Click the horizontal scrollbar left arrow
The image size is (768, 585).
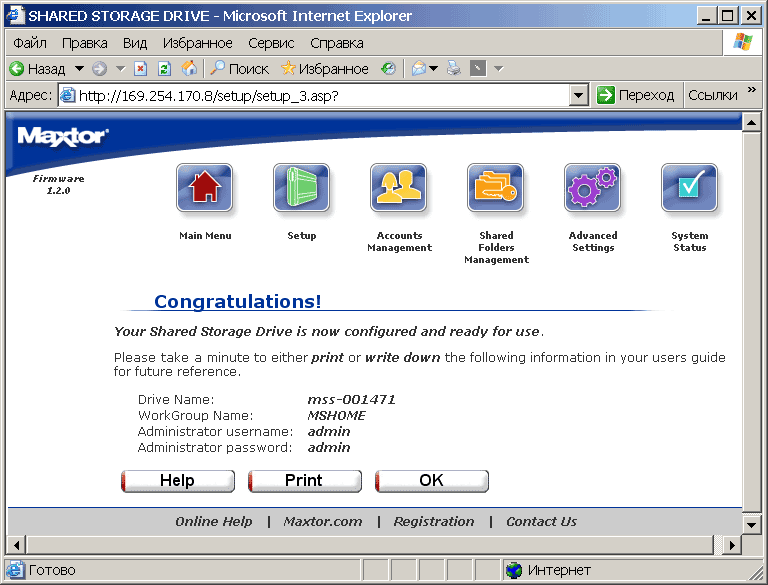[x=17, y=544]
